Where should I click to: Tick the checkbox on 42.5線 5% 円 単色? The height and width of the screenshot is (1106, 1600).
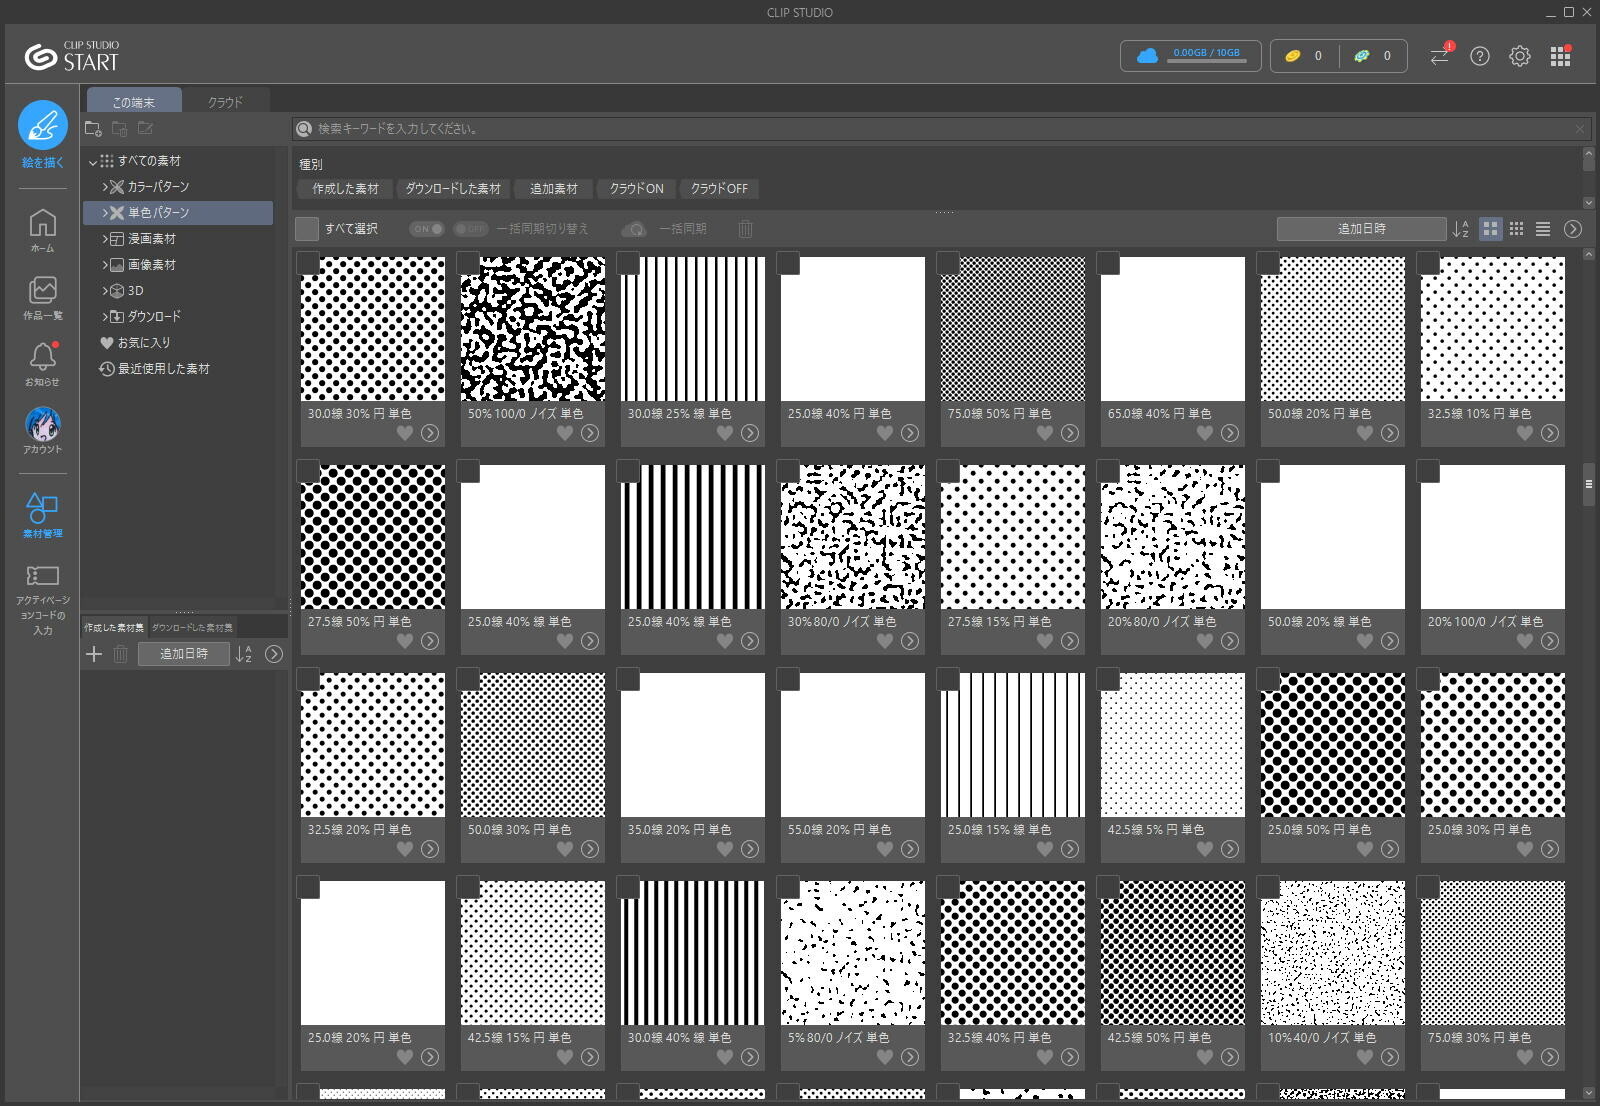pos(1108,679)
